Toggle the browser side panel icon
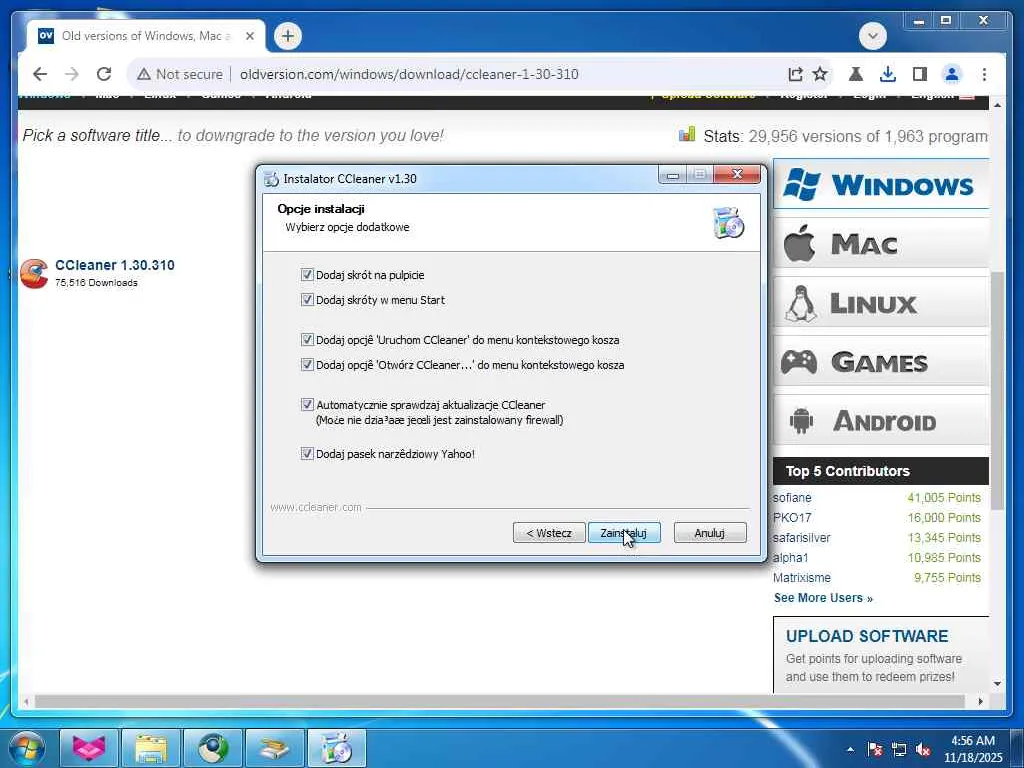Viewport: 1024px width, 768px height. point(920,74)
